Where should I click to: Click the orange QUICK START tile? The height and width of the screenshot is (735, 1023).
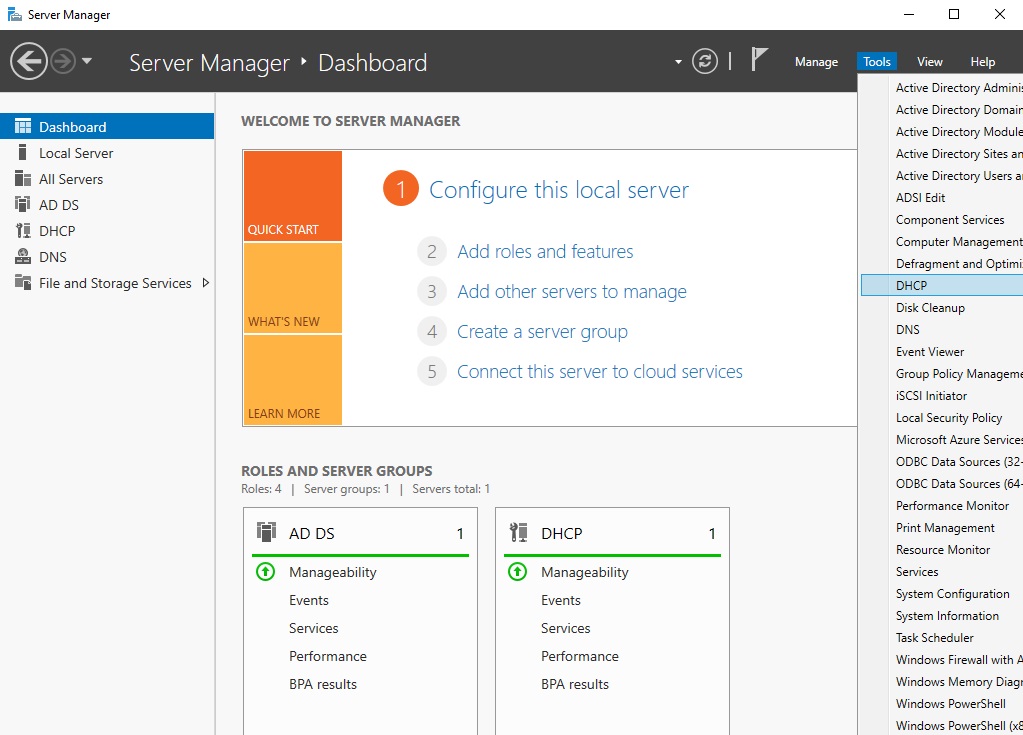point(292,196)
